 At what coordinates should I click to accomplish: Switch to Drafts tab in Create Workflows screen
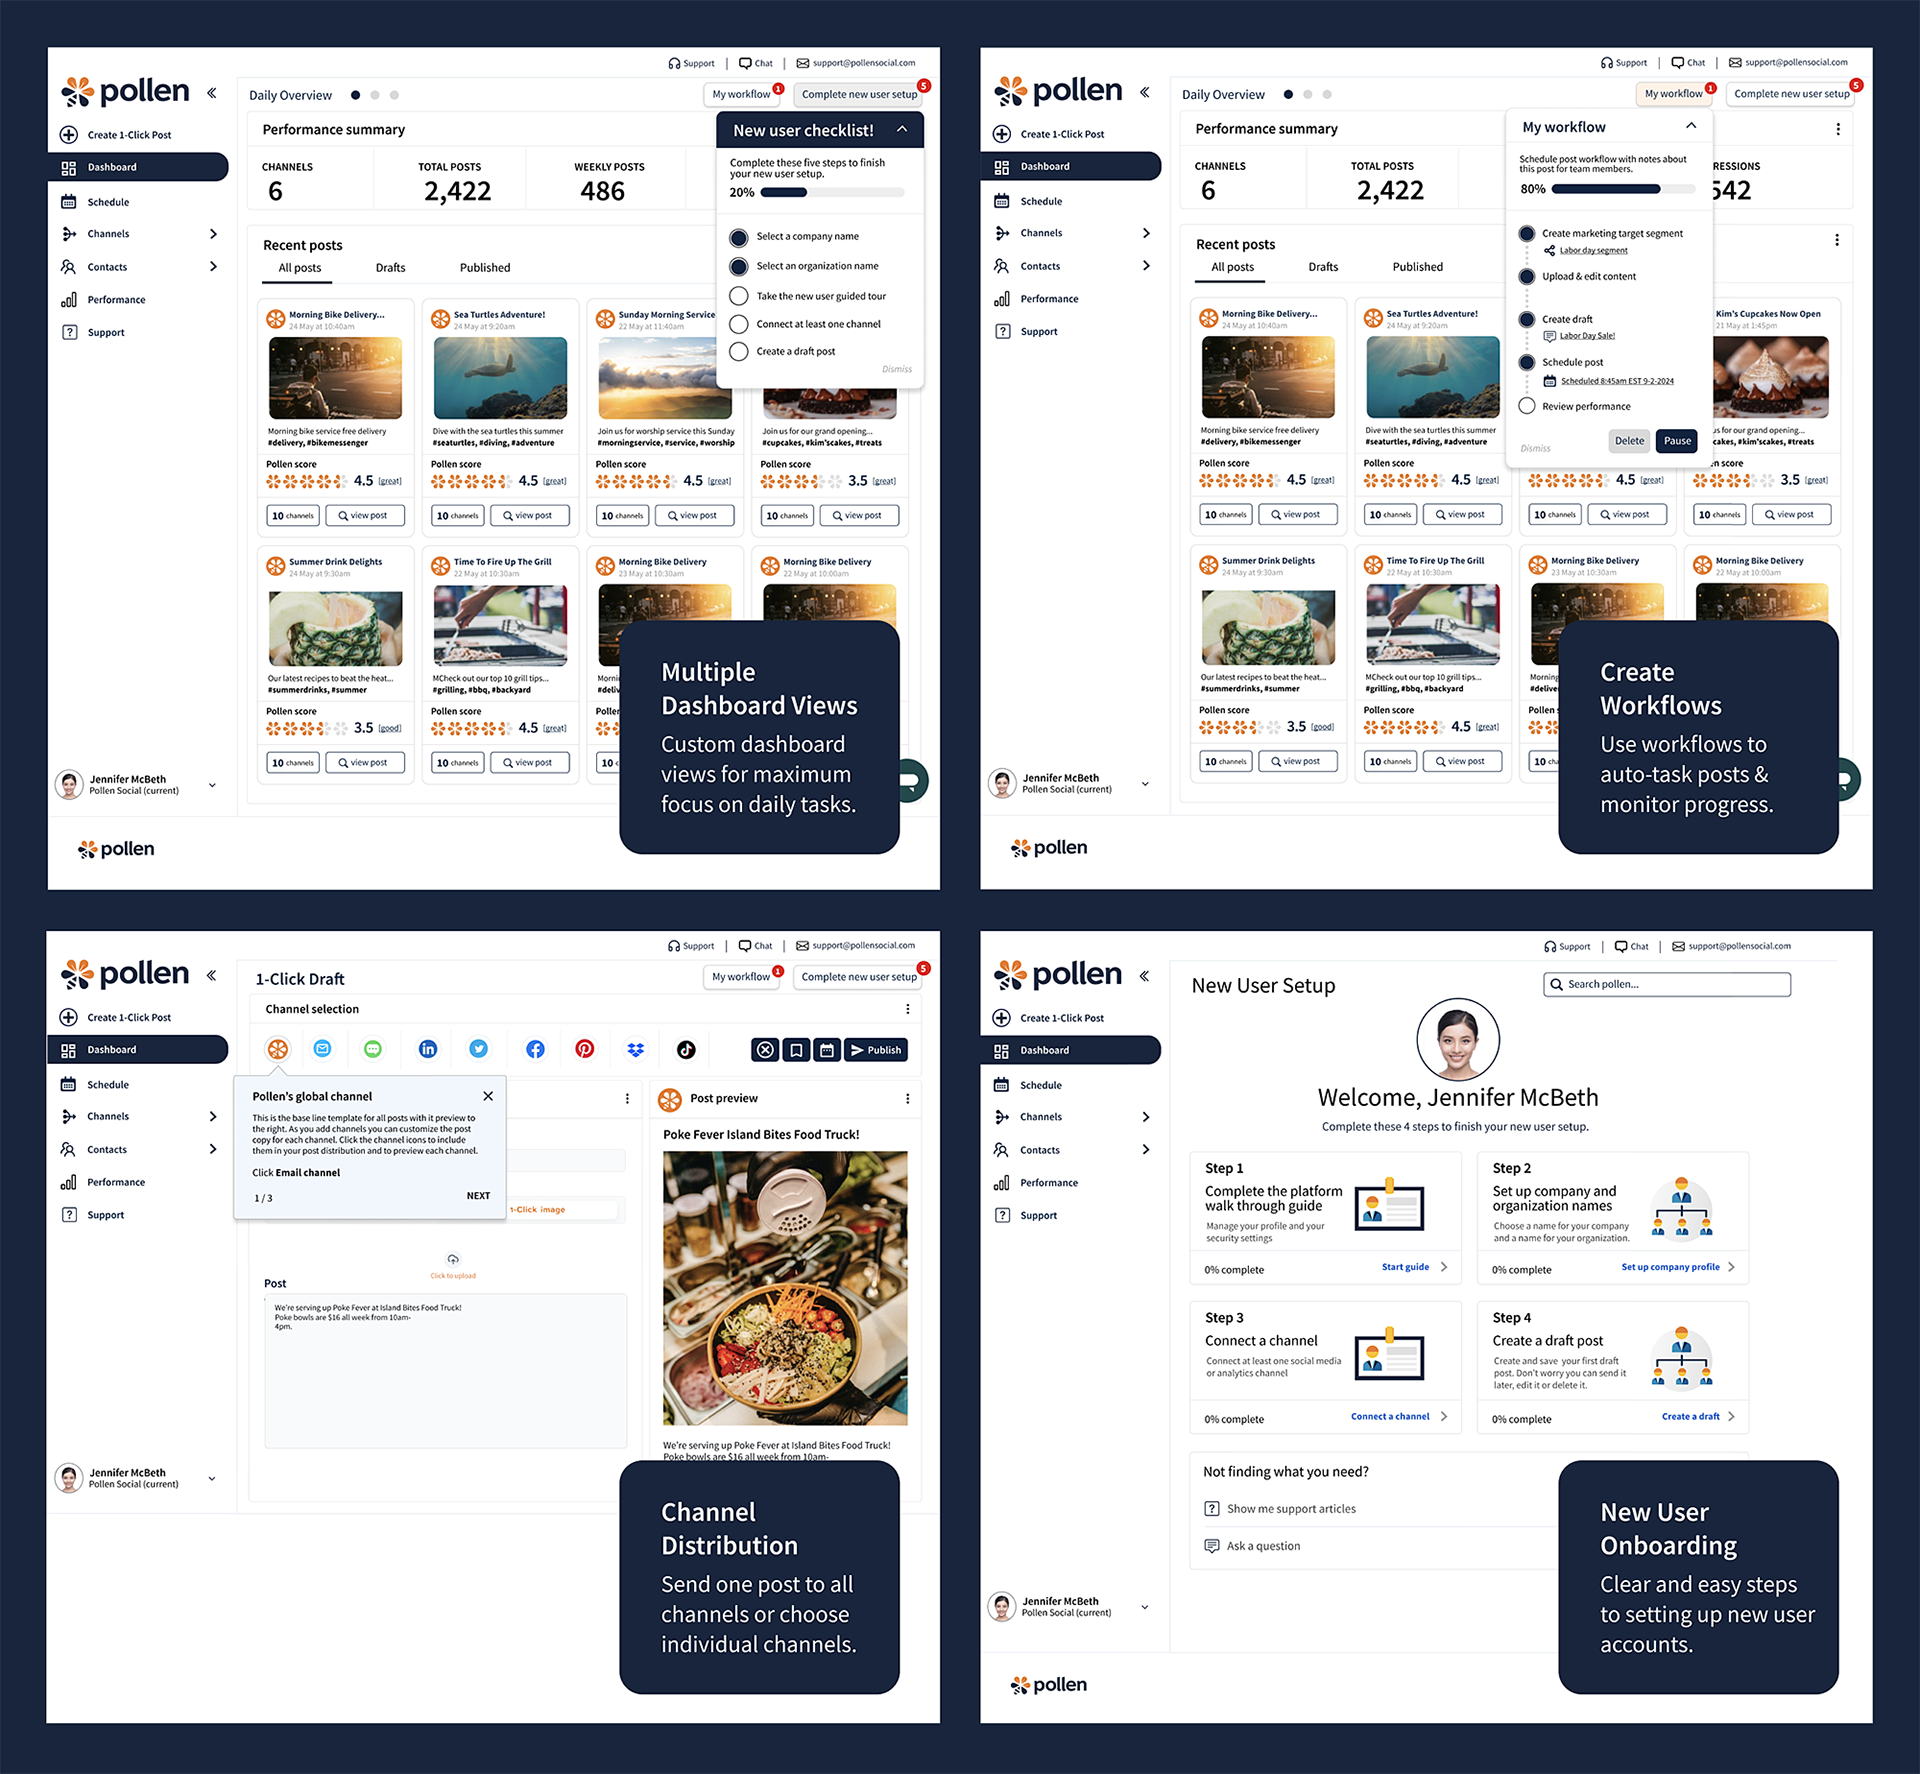coord(1323,267)
